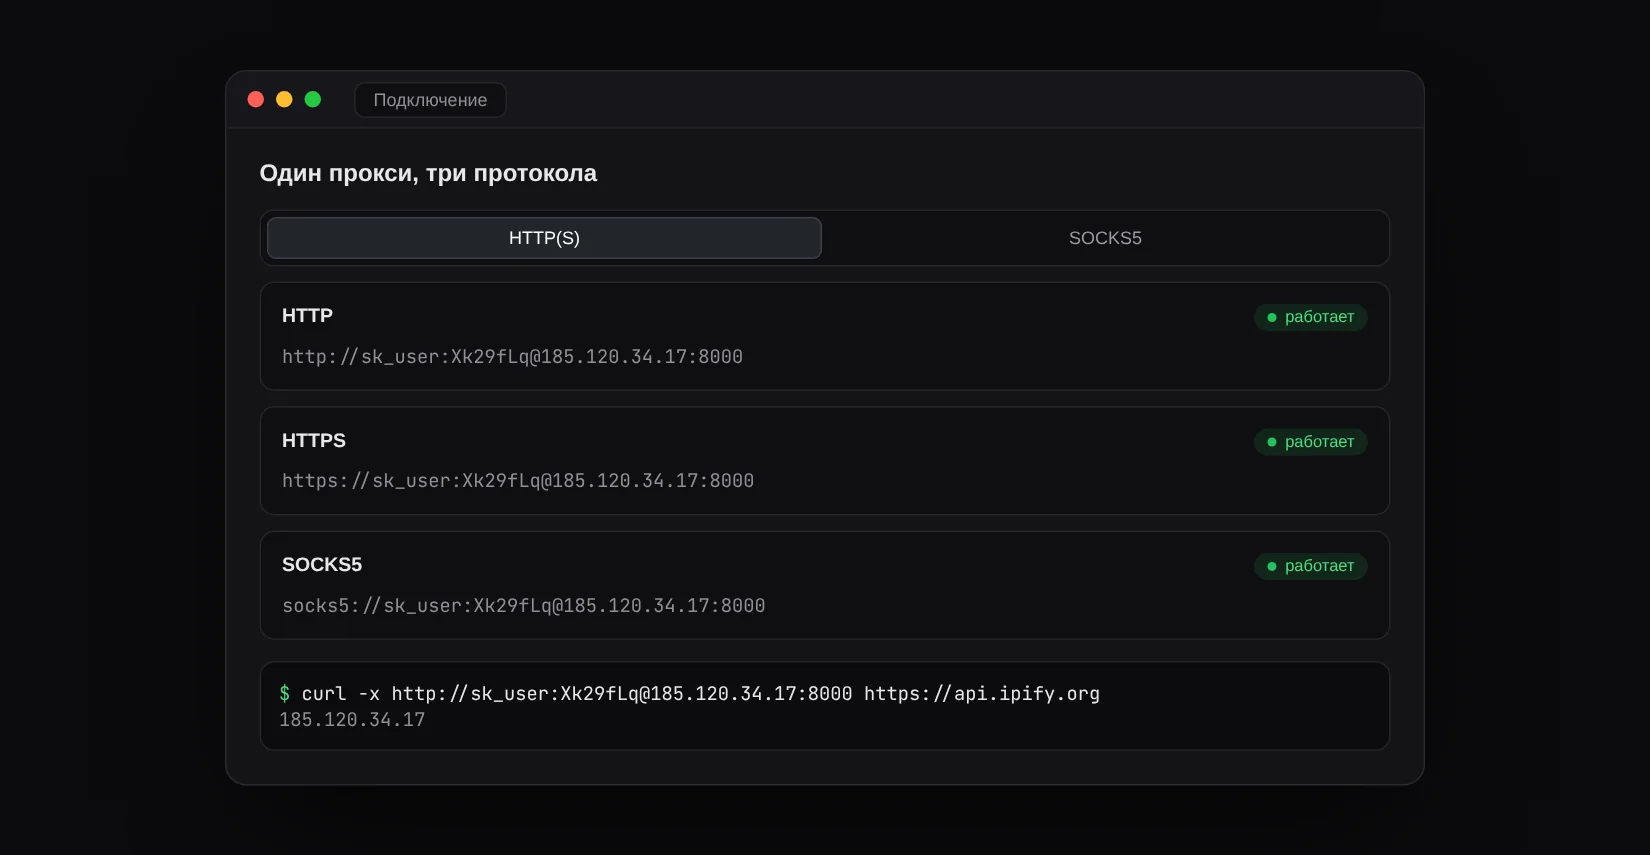The image size is (1650, 855).
Task: Click the yellow minimize window dot
Action: [x=284, y=99]
